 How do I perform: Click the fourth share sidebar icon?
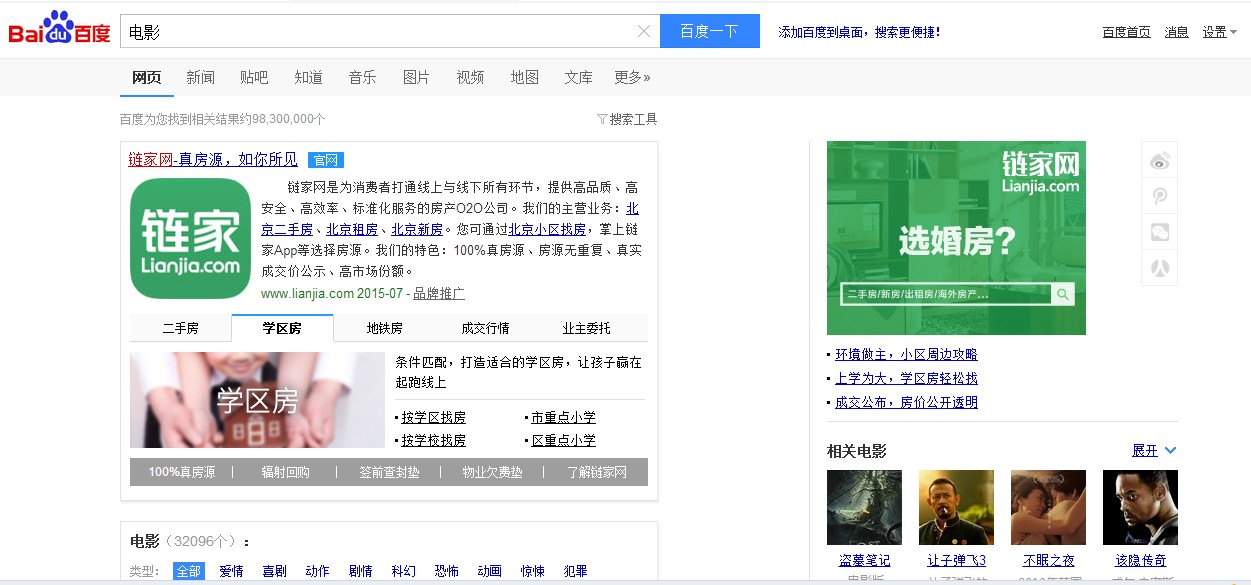coord(1160,268)
